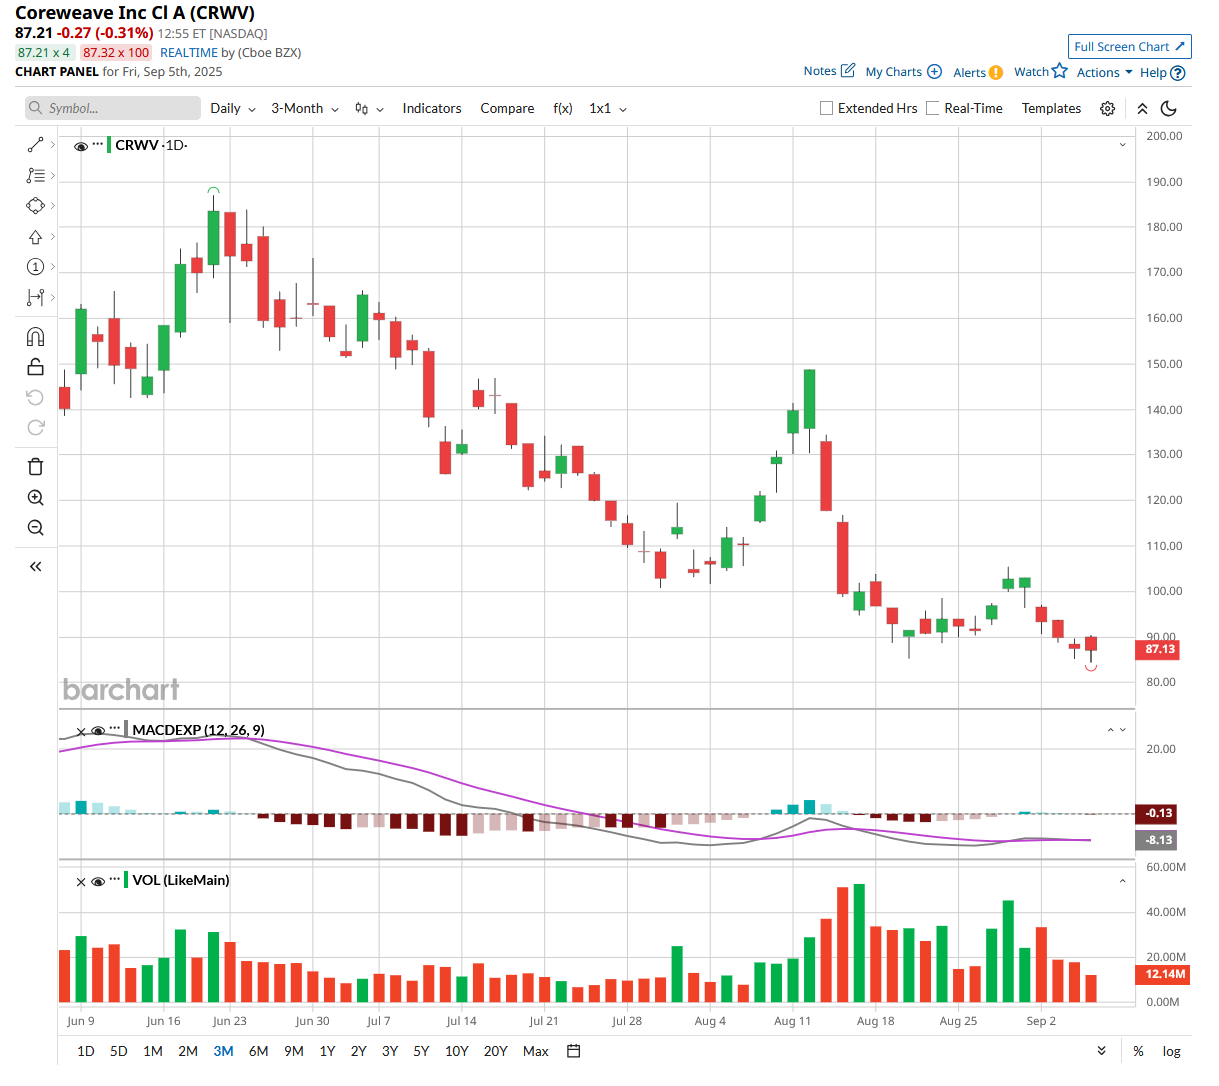Open MACDEXP indicator options dots
The width and height of the screenshot is (1219, 1086).
(x=115, y=729)
